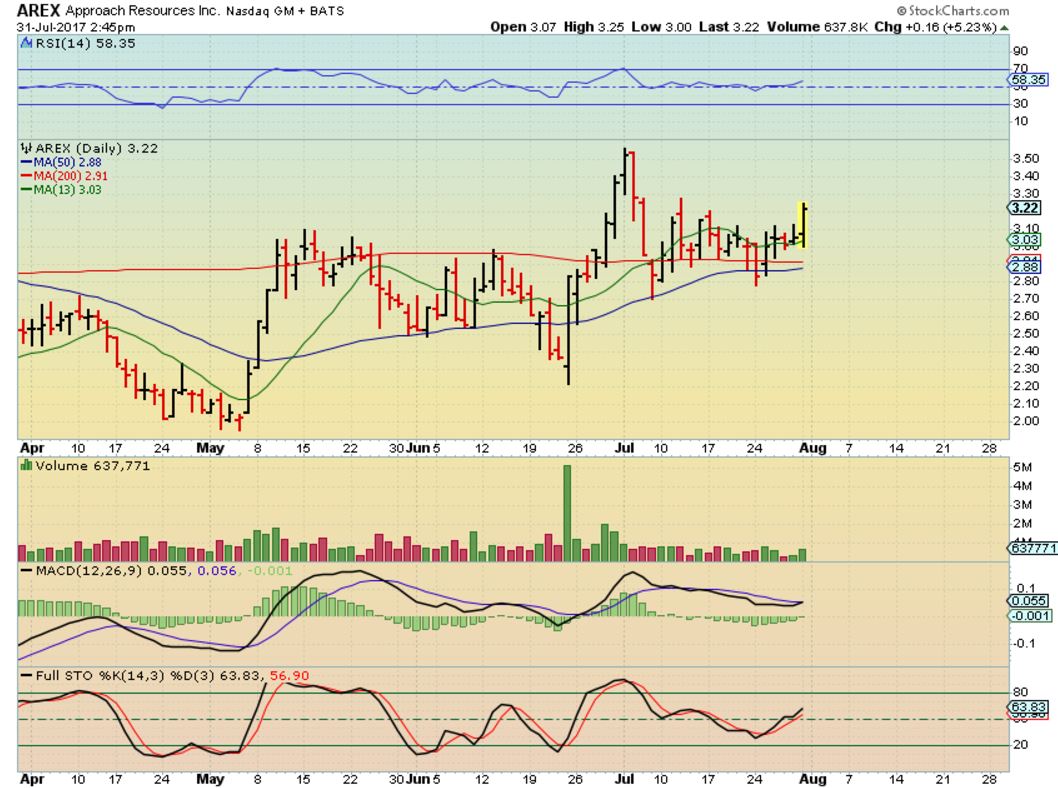
Task: Click the Last 3.22 quote value
Action: point(729,27)
